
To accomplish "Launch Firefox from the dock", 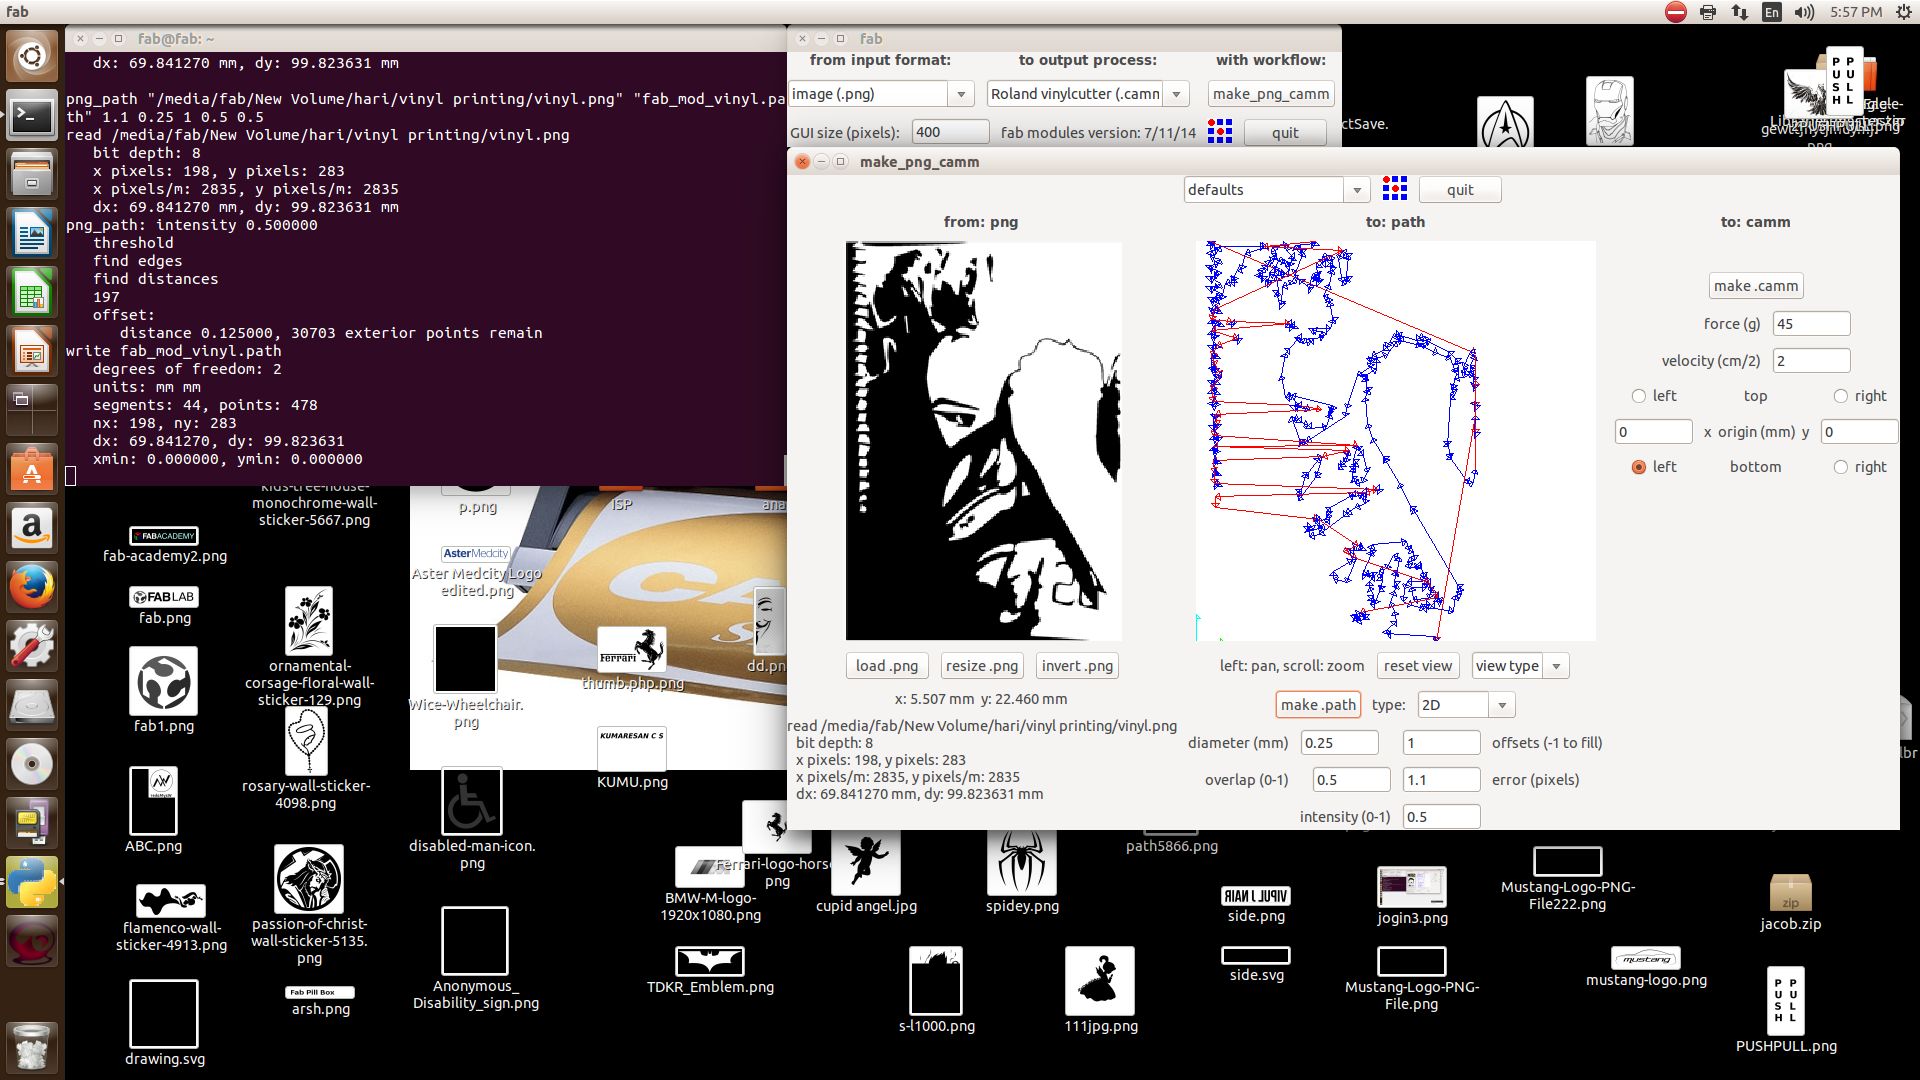I will [x=32, y=587].
